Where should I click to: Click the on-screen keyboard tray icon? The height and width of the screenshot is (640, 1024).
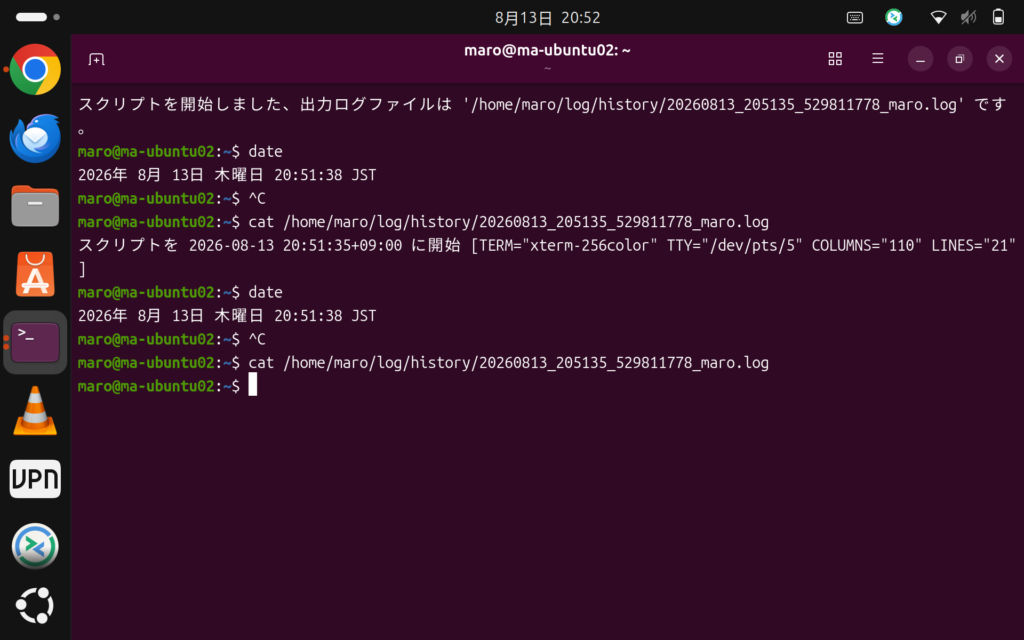pos(855,18)
